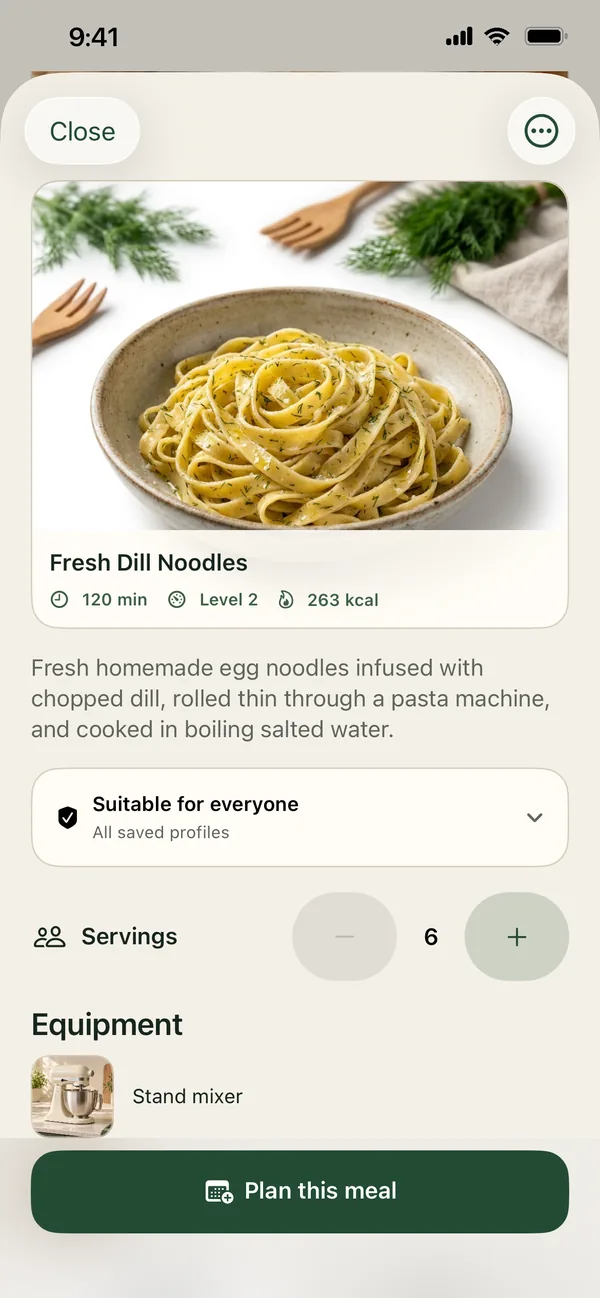Close the recipe sheet
600x1298 pixels.
click(82, 131)
